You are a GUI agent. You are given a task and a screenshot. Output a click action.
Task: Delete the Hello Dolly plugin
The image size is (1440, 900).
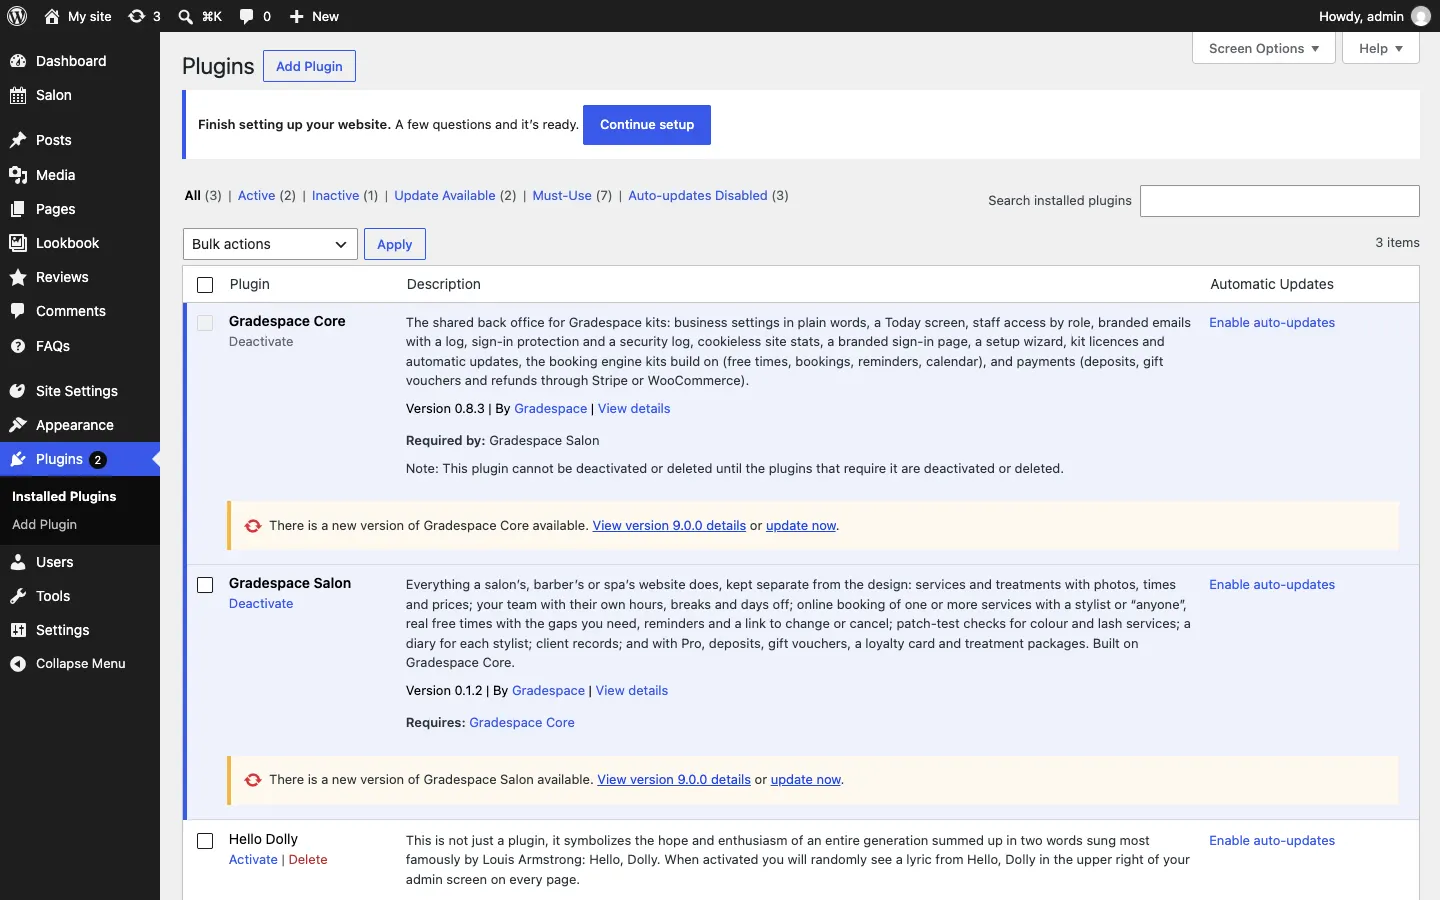click(308, 860)
